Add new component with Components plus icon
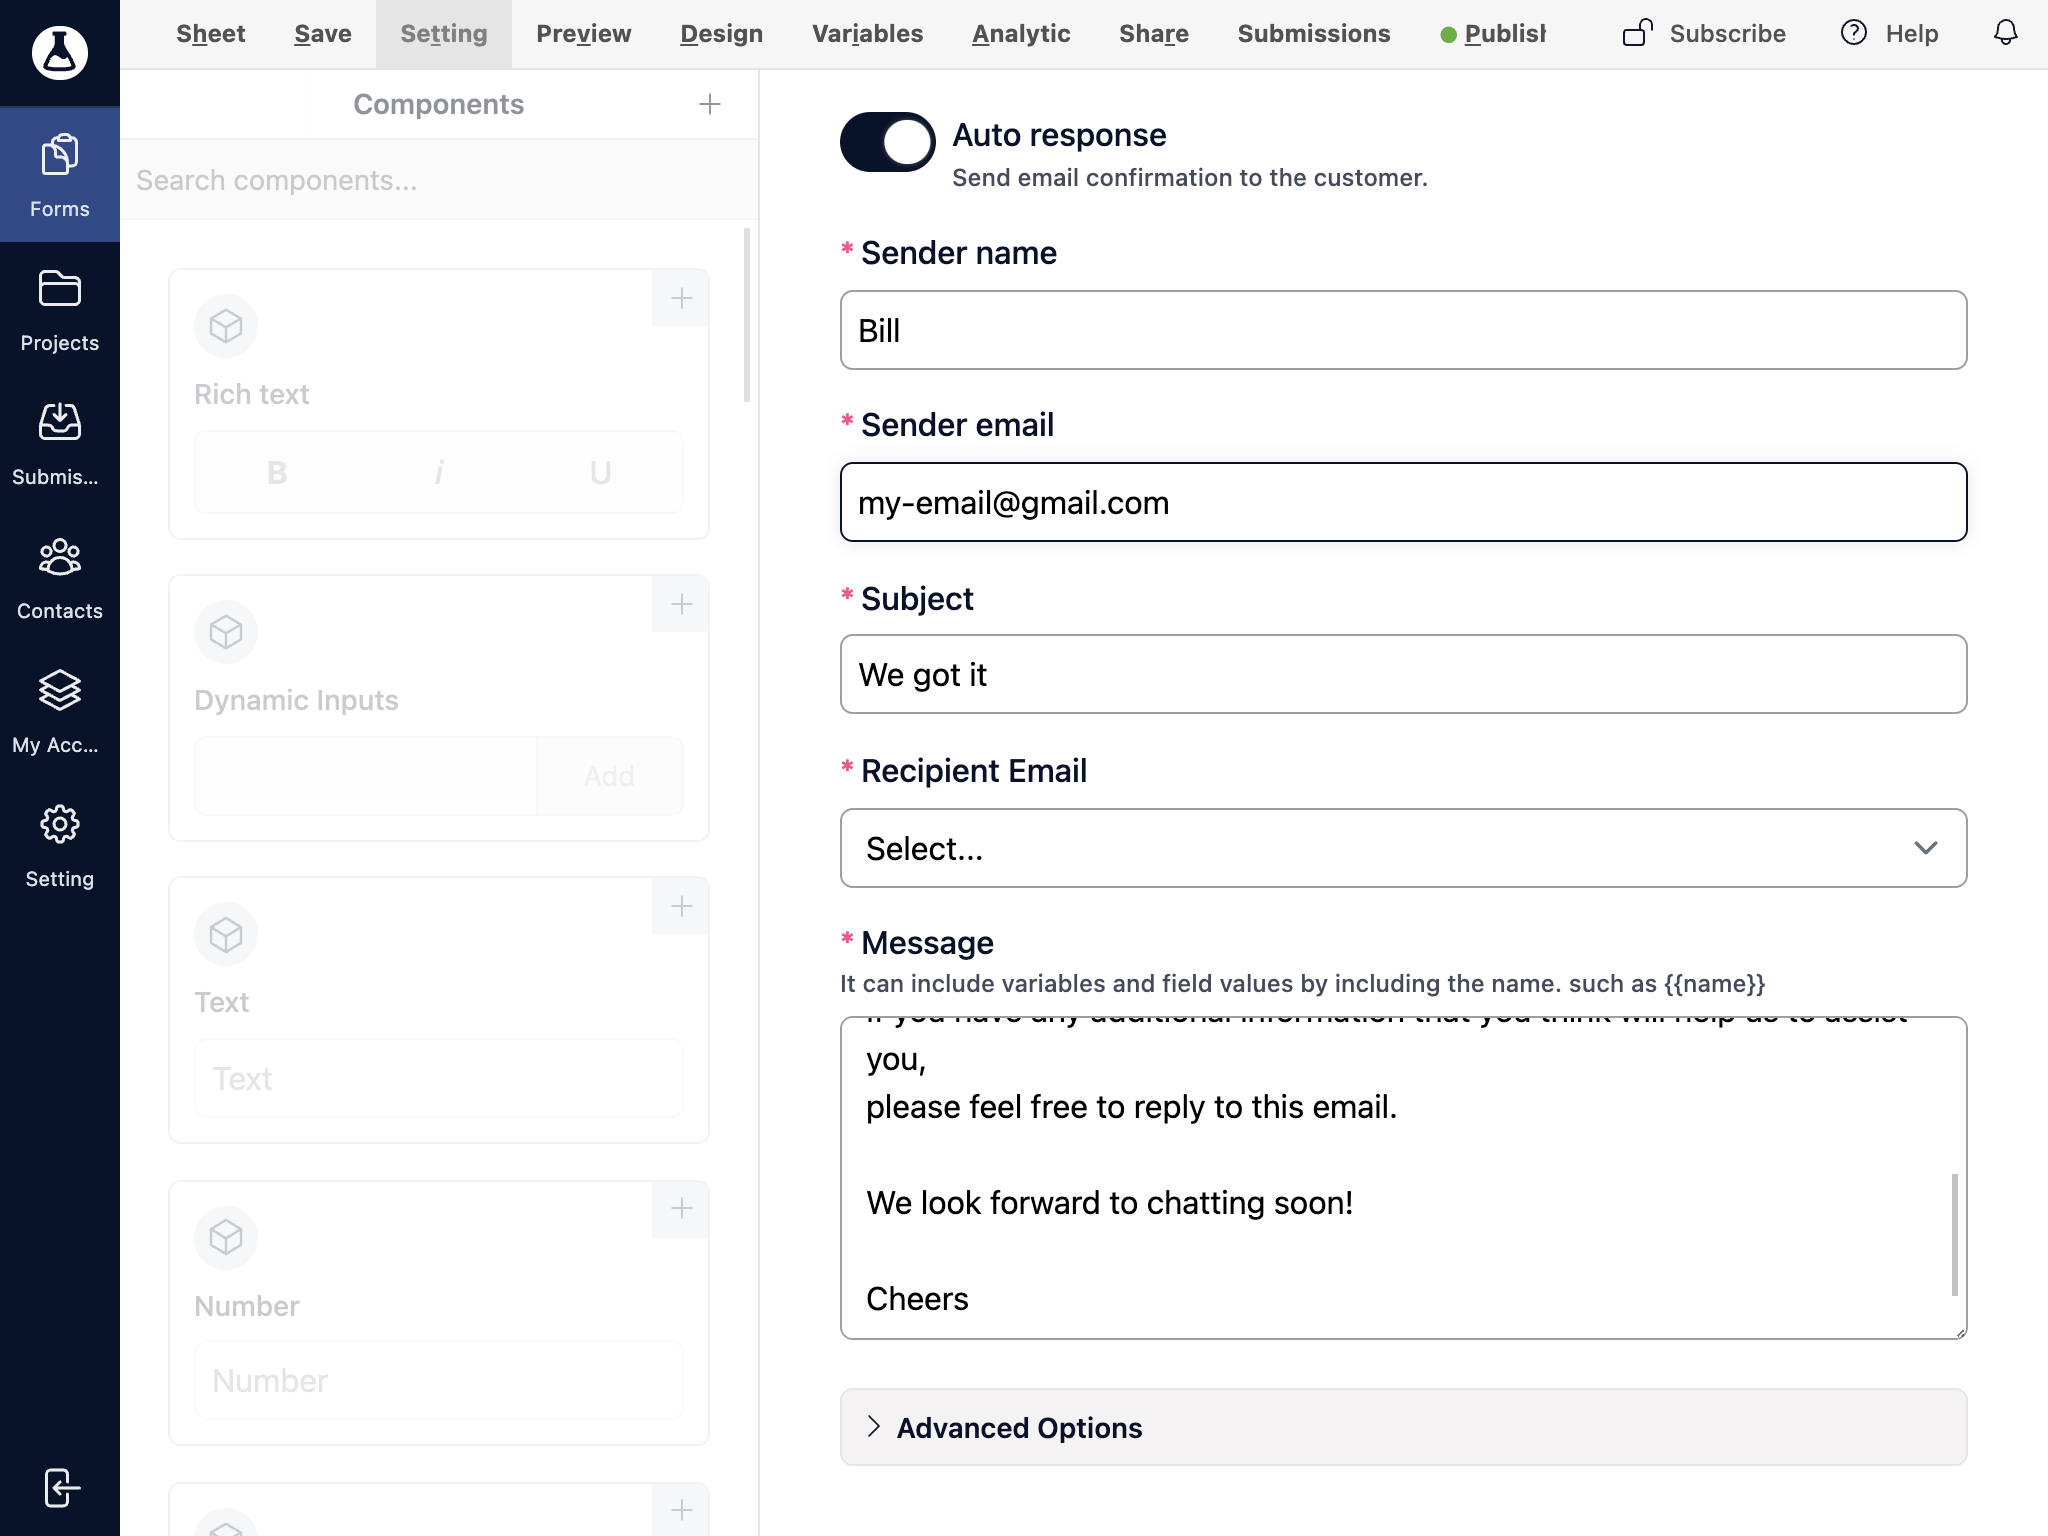 tap(710, 104)
